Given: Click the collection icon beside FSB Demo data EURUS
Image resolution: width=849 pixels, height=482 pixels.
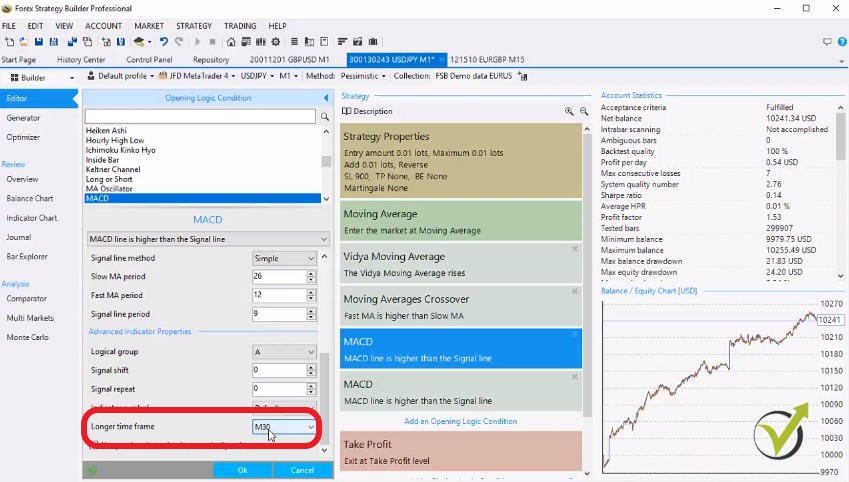Looking at the screenshot, I should point(523,76).
